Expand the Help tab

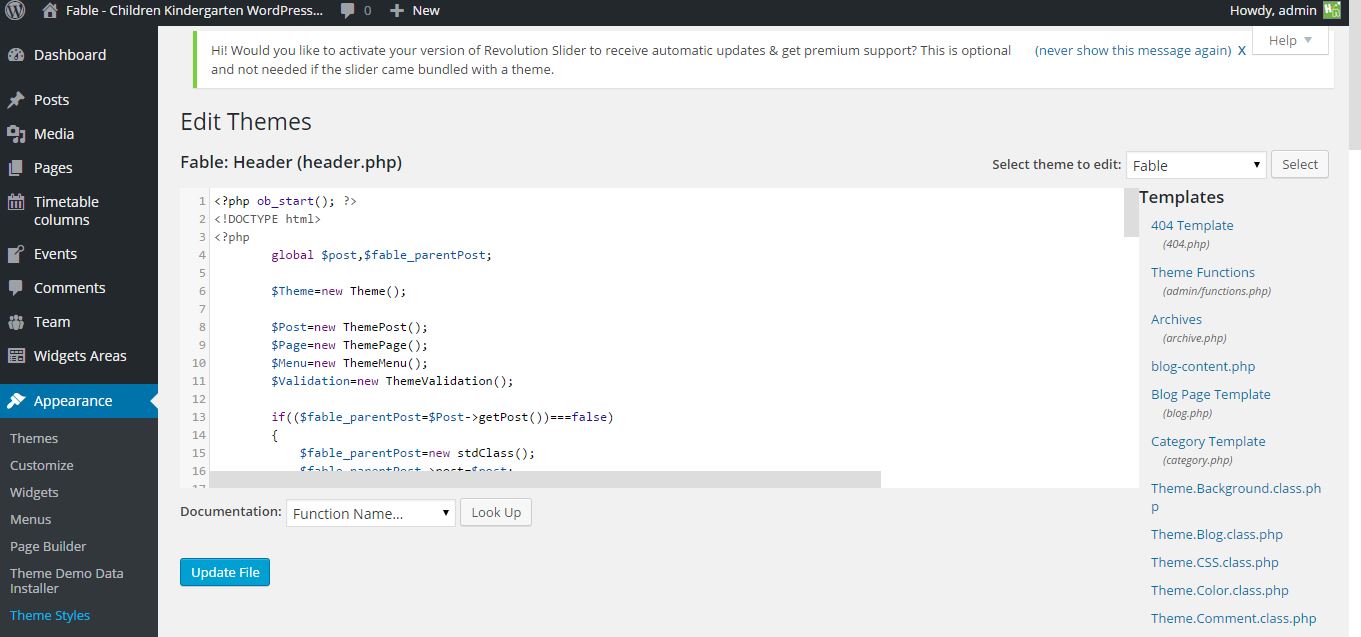click(x=1290, y=40)
